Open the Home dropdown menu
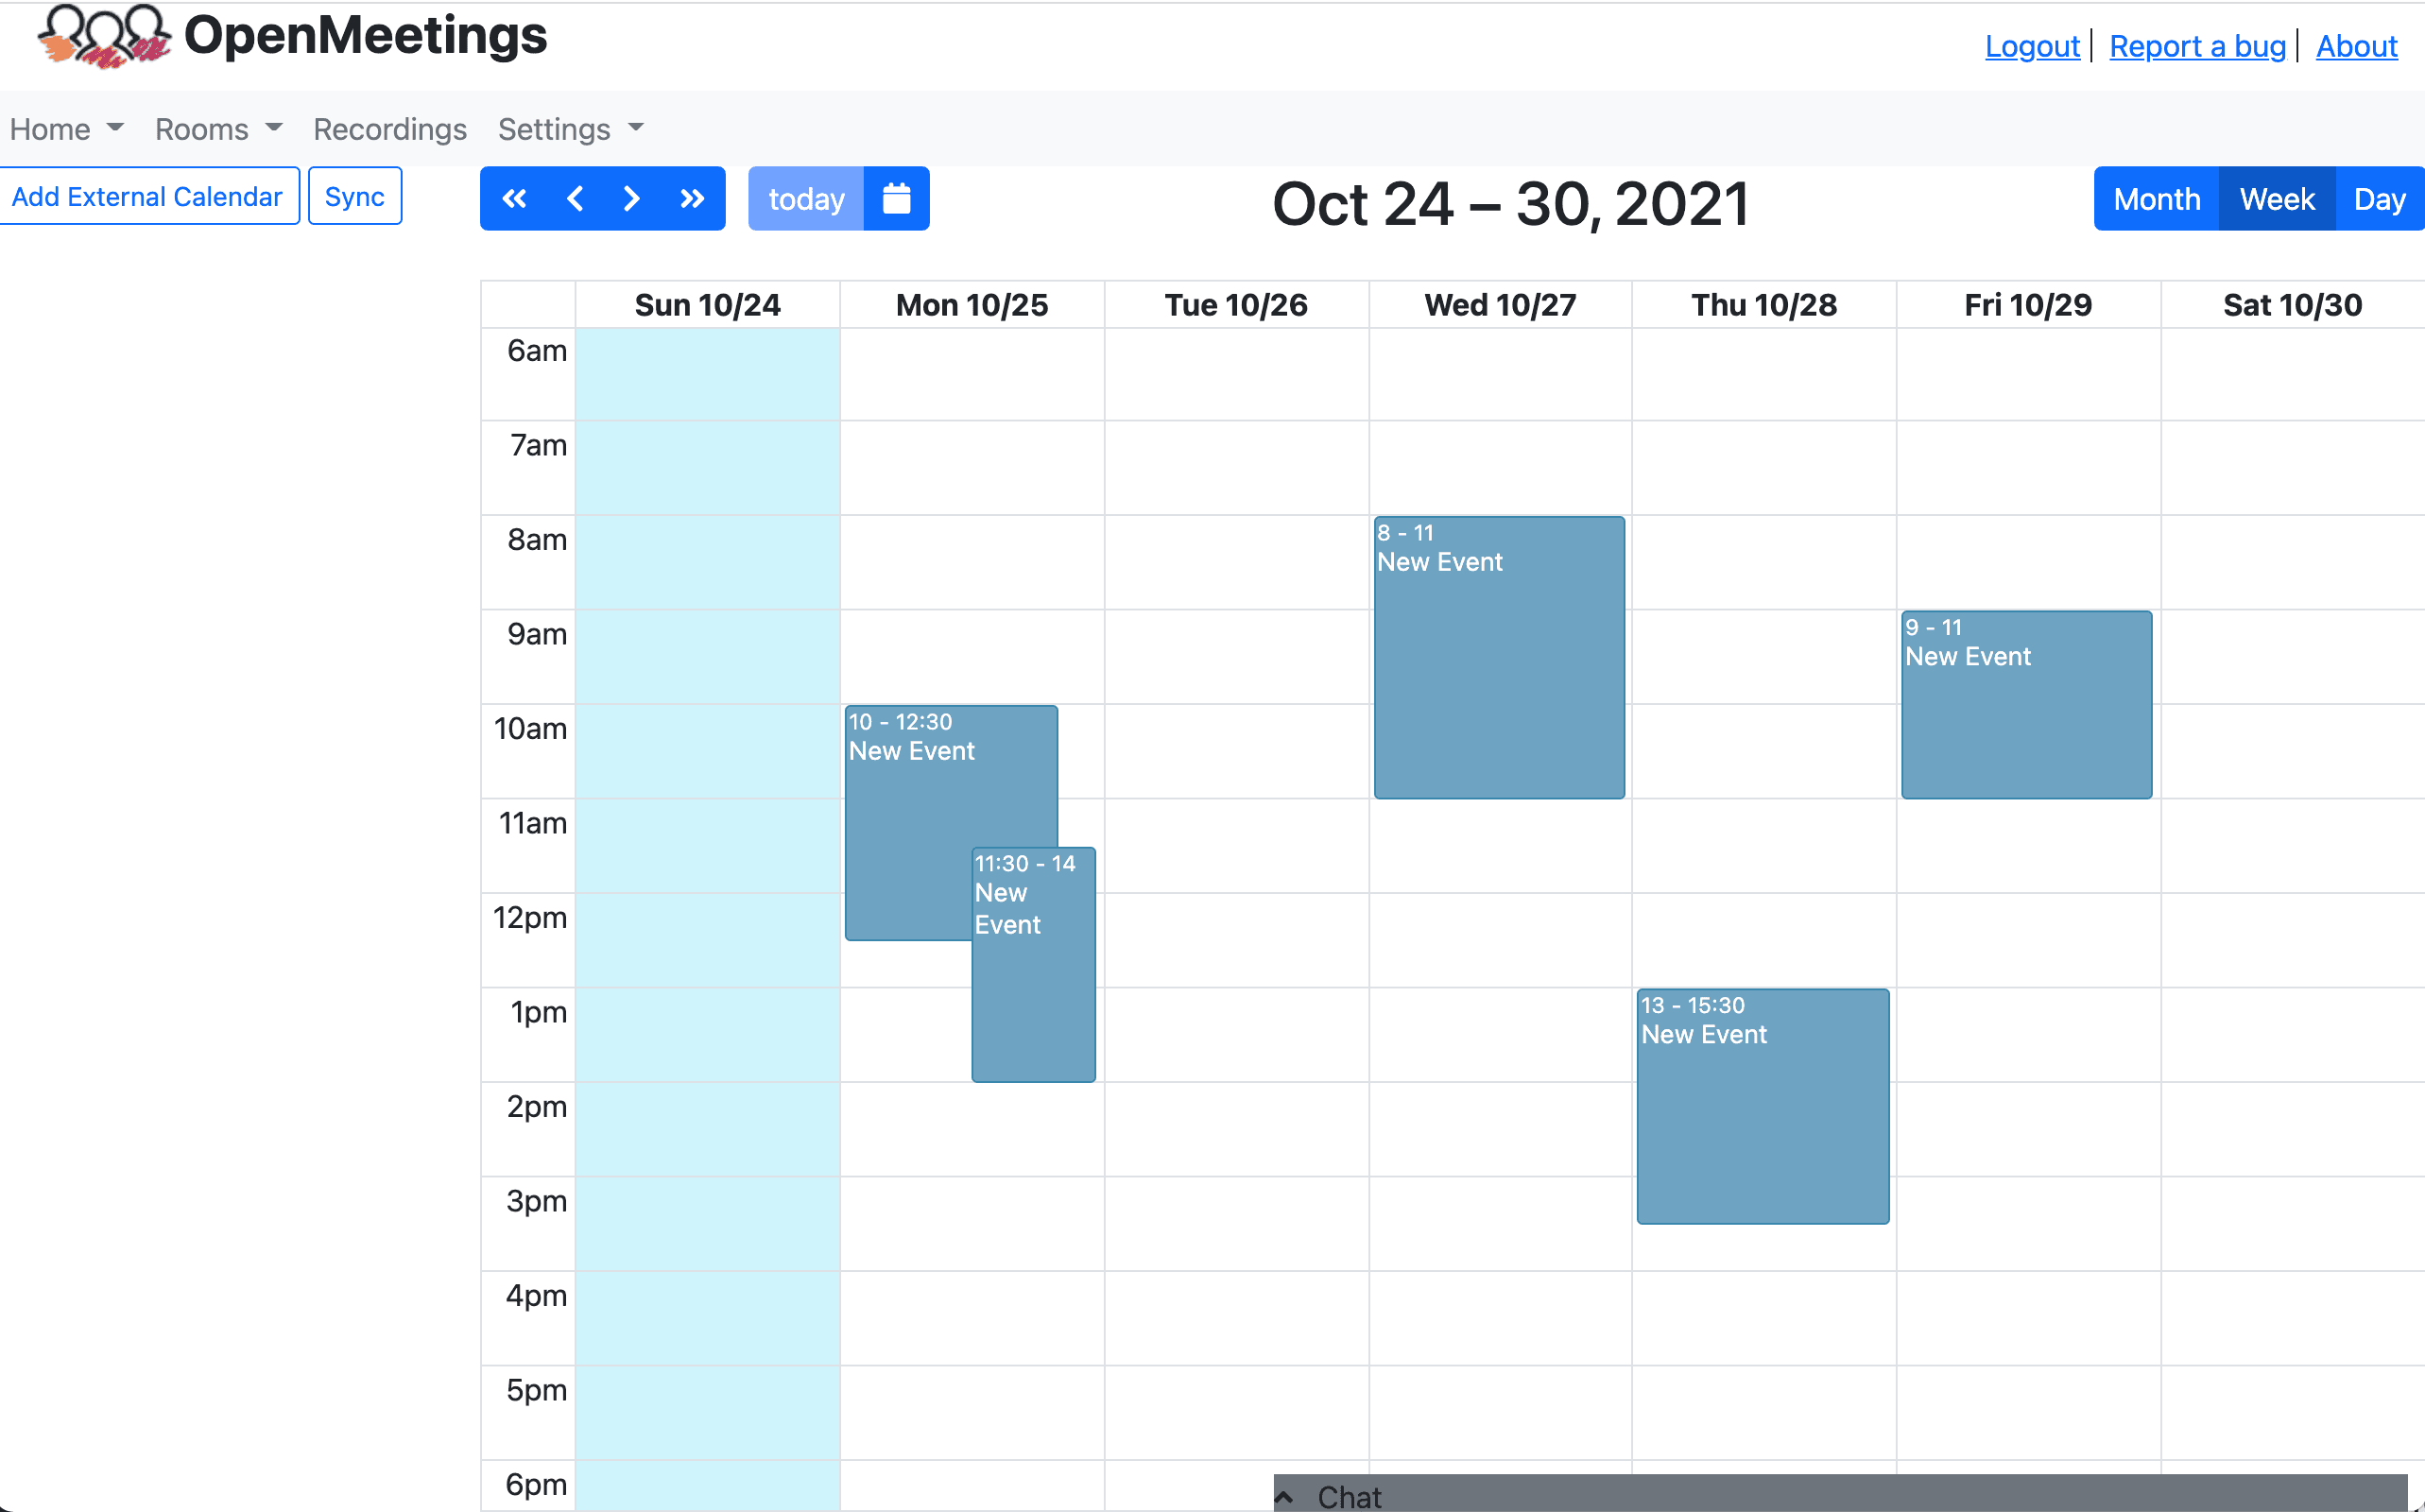This screenshot has width=2425, height=1512. click(x=66, y=129)
